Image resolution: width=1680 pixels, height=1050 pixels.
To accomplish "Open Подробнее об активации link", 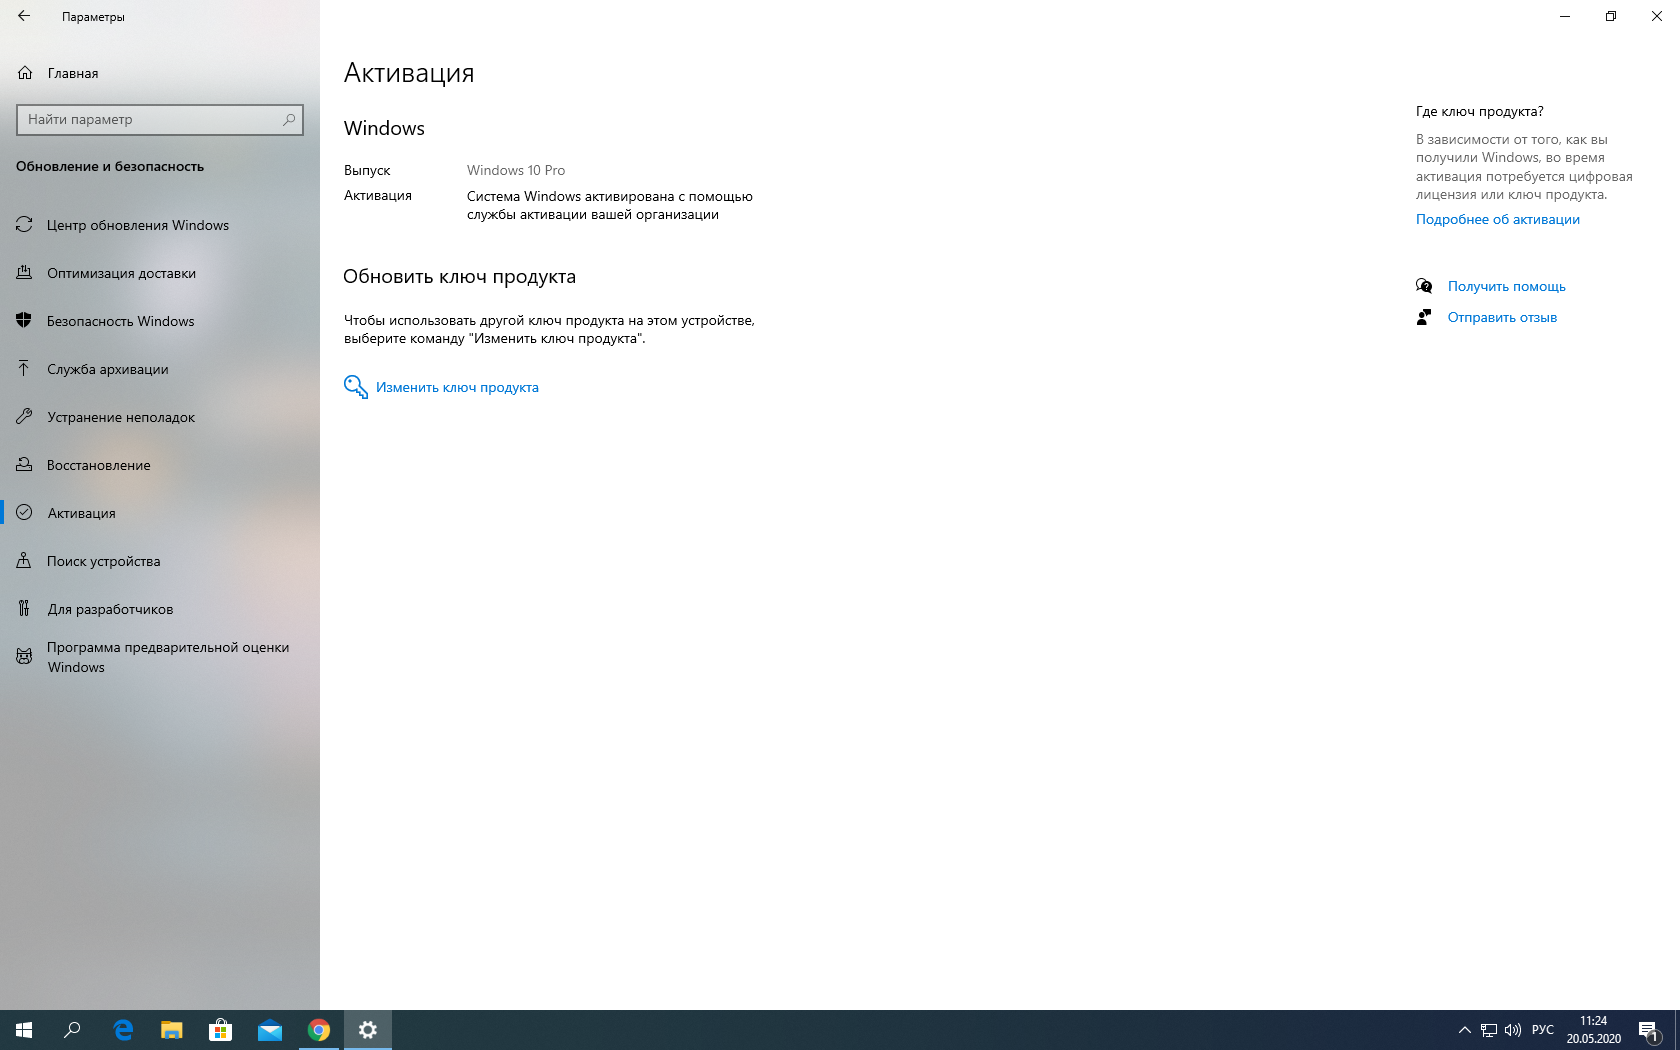I will (x=1497, y=219).
